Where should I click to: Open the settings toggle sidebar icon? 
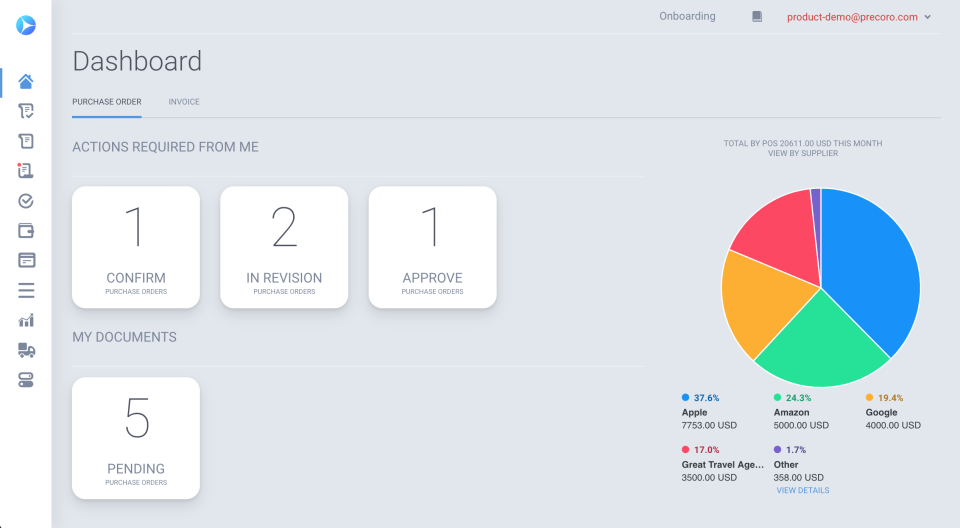pos(26,380)
